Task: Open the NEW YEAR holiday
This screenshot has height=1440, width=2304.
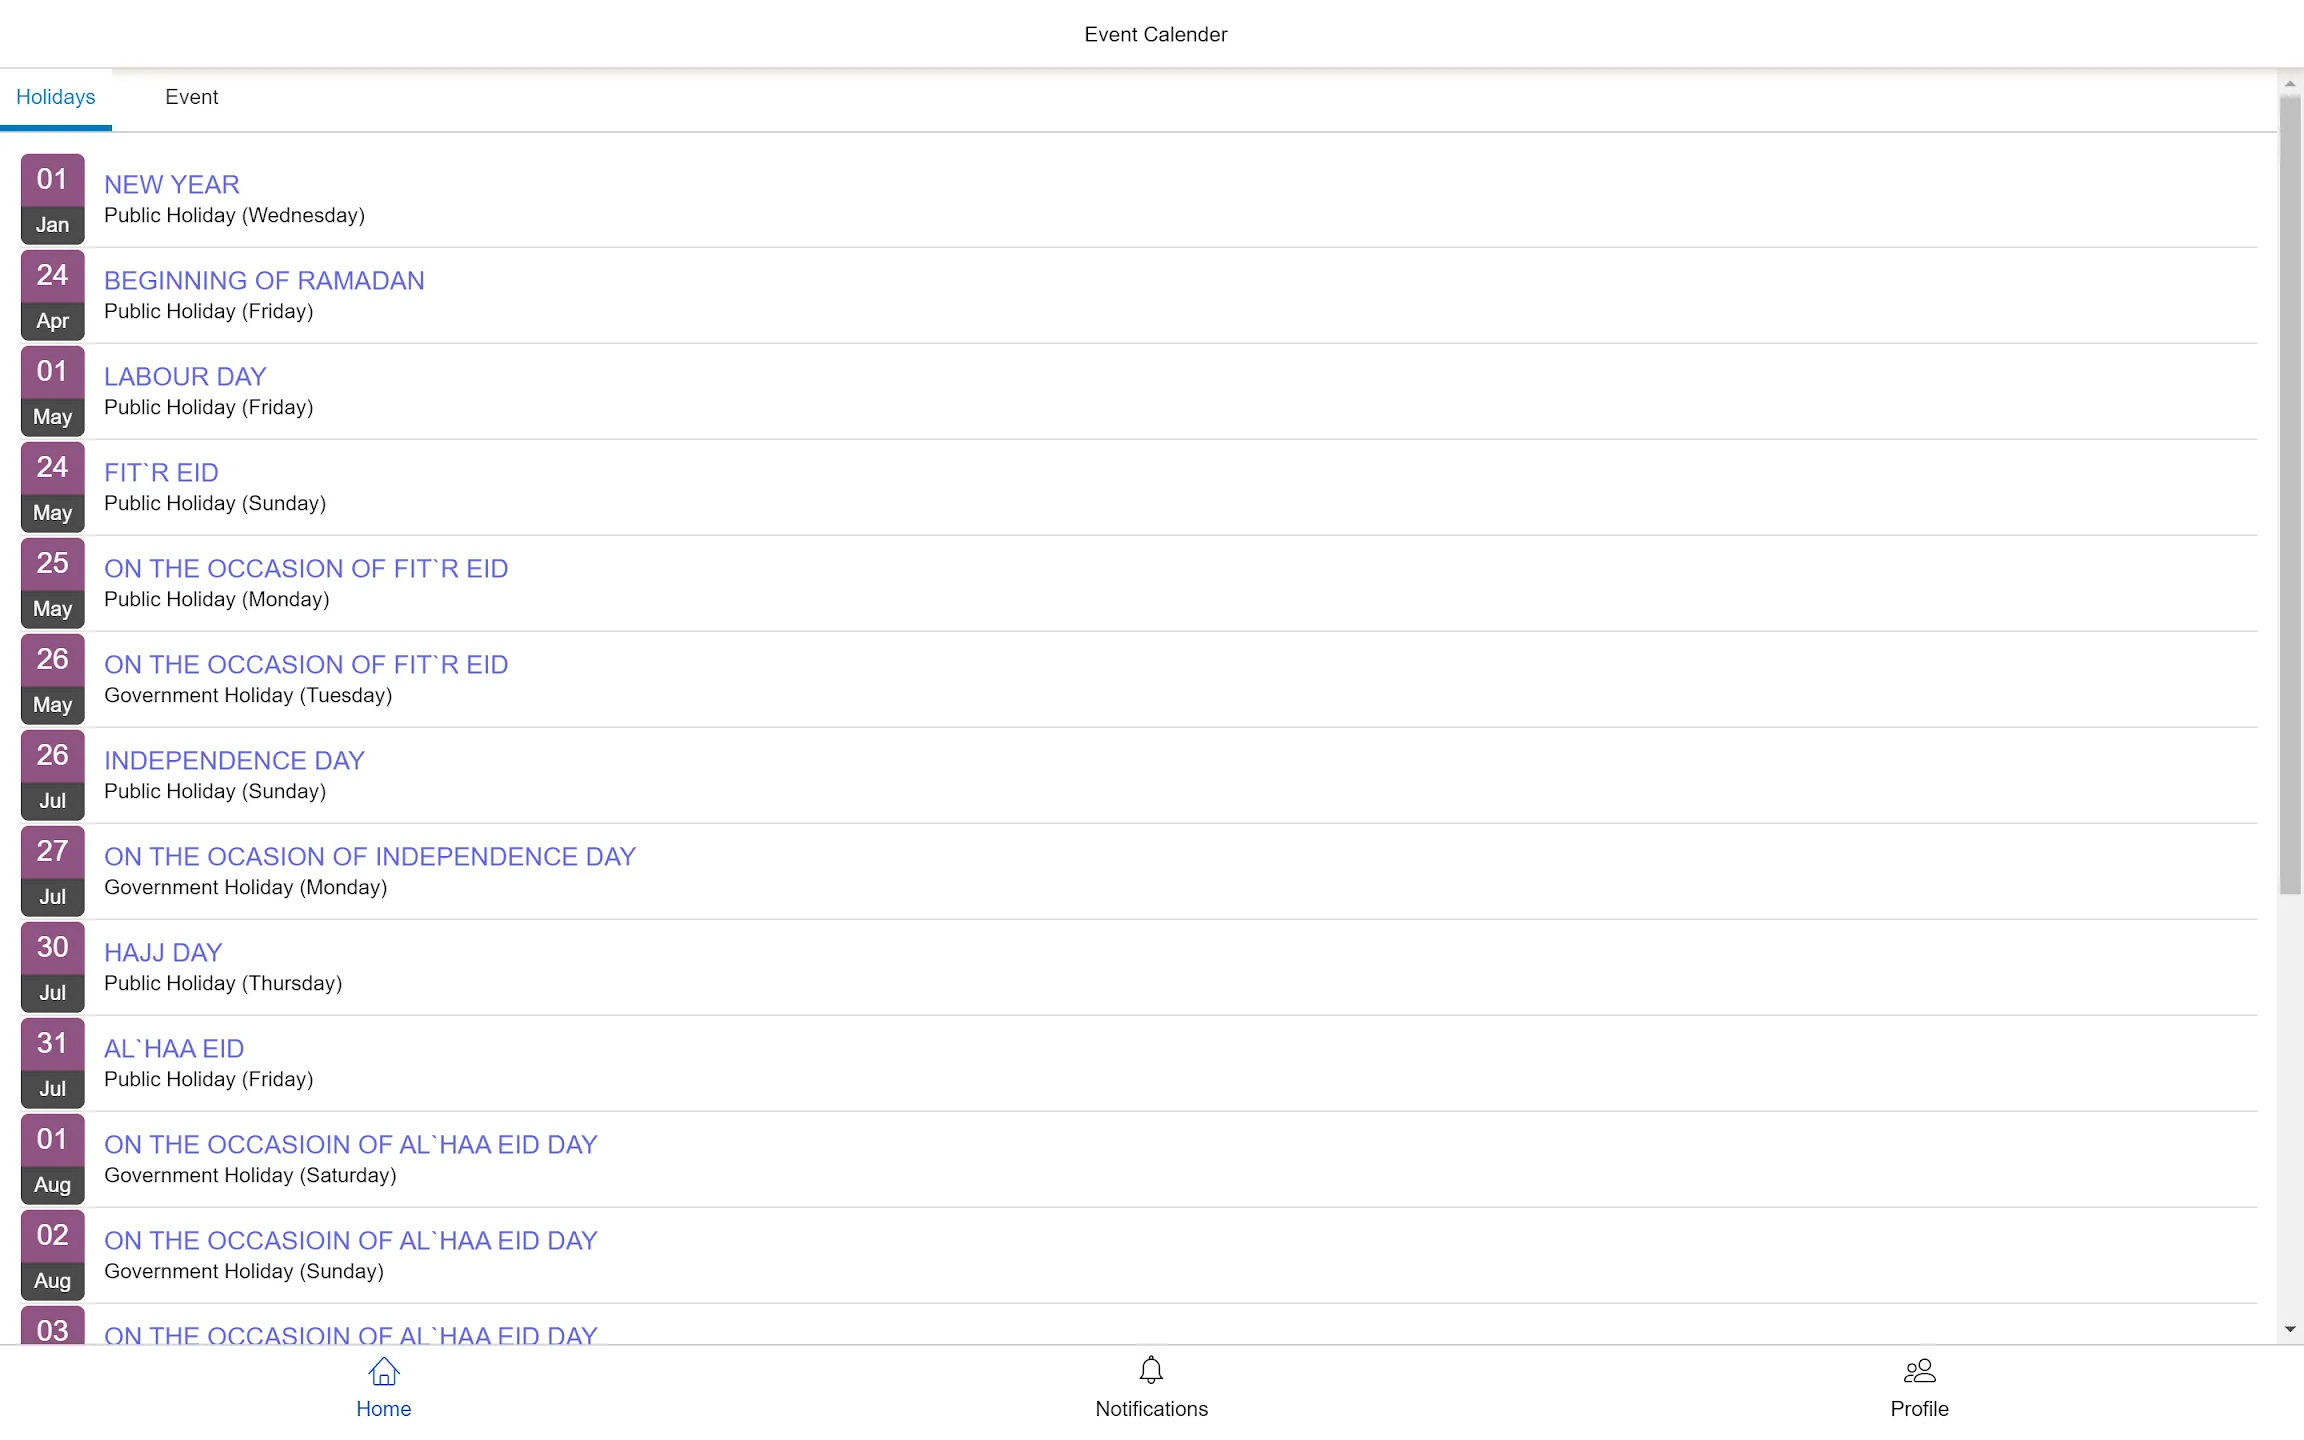Action: coord(172,185)
